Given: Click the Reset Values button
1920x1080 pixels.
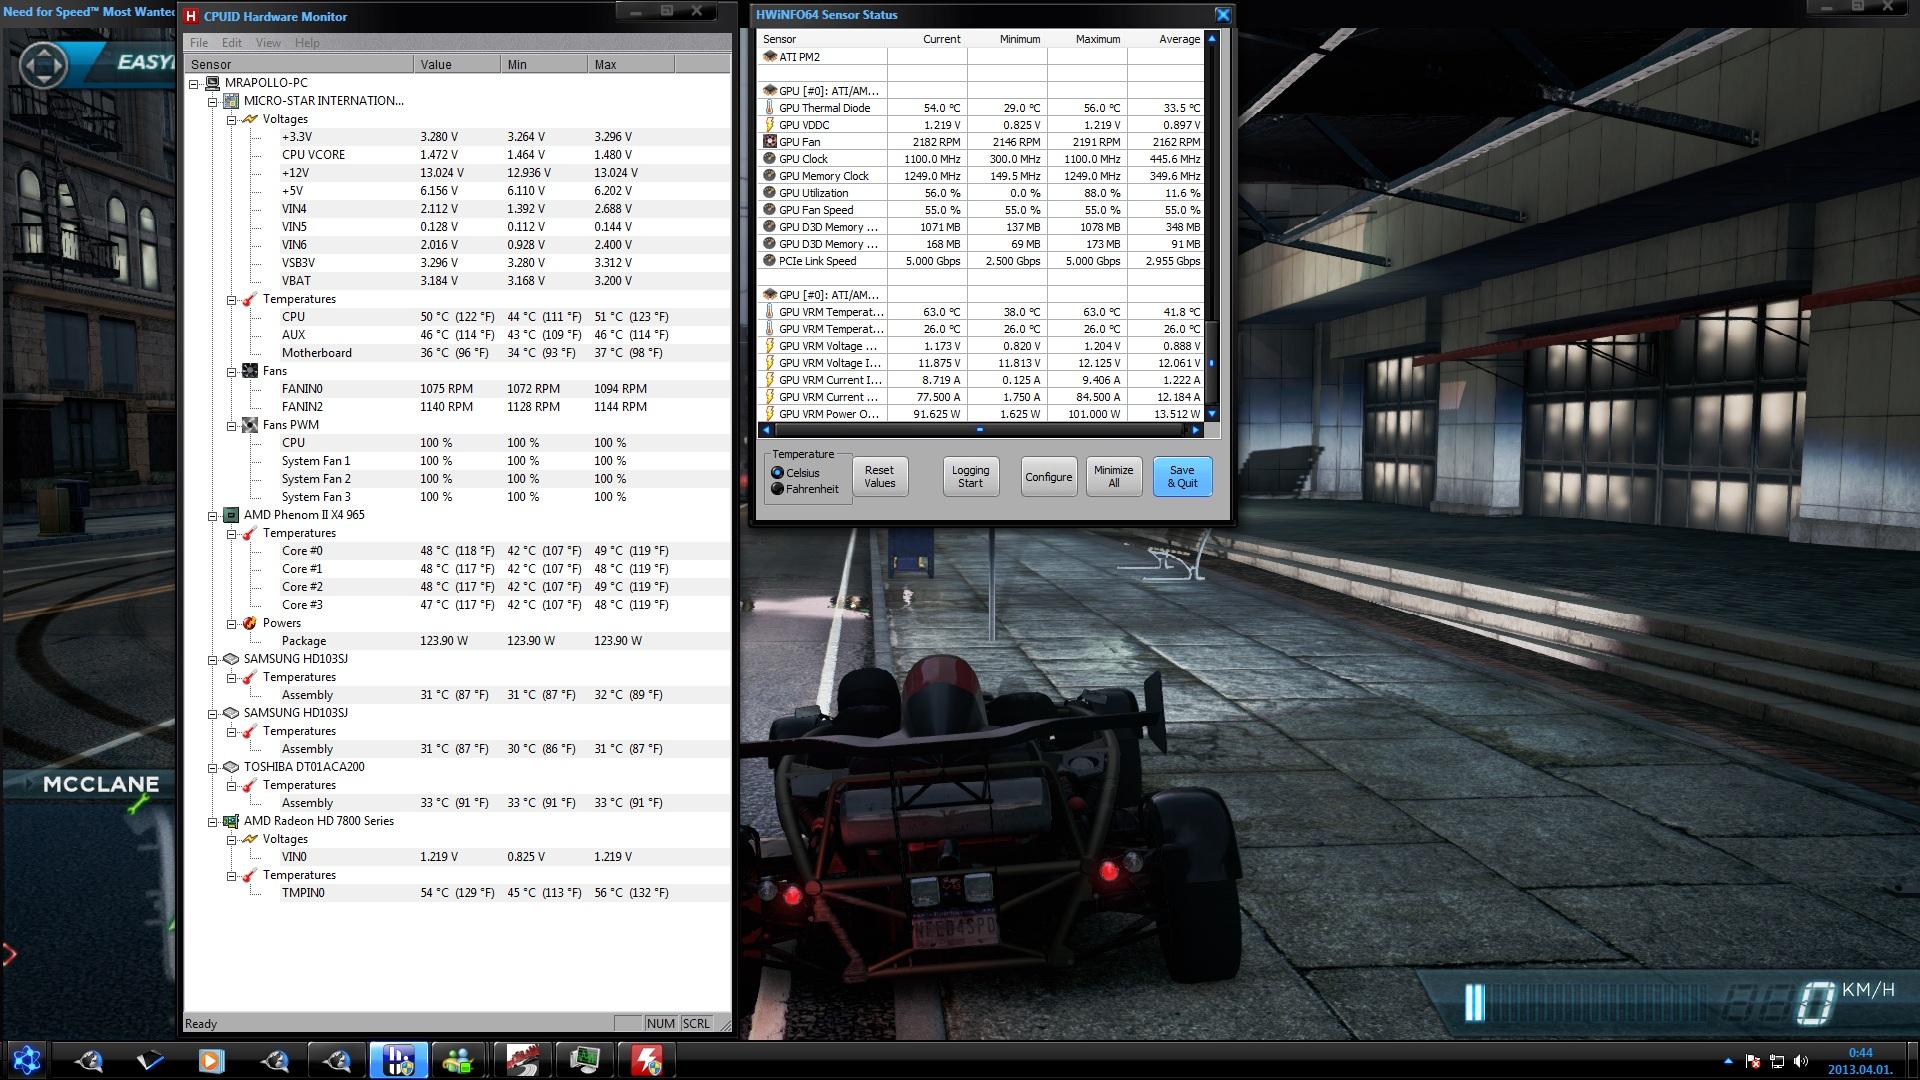Looking at the screenshot, I should pos(880,477).
